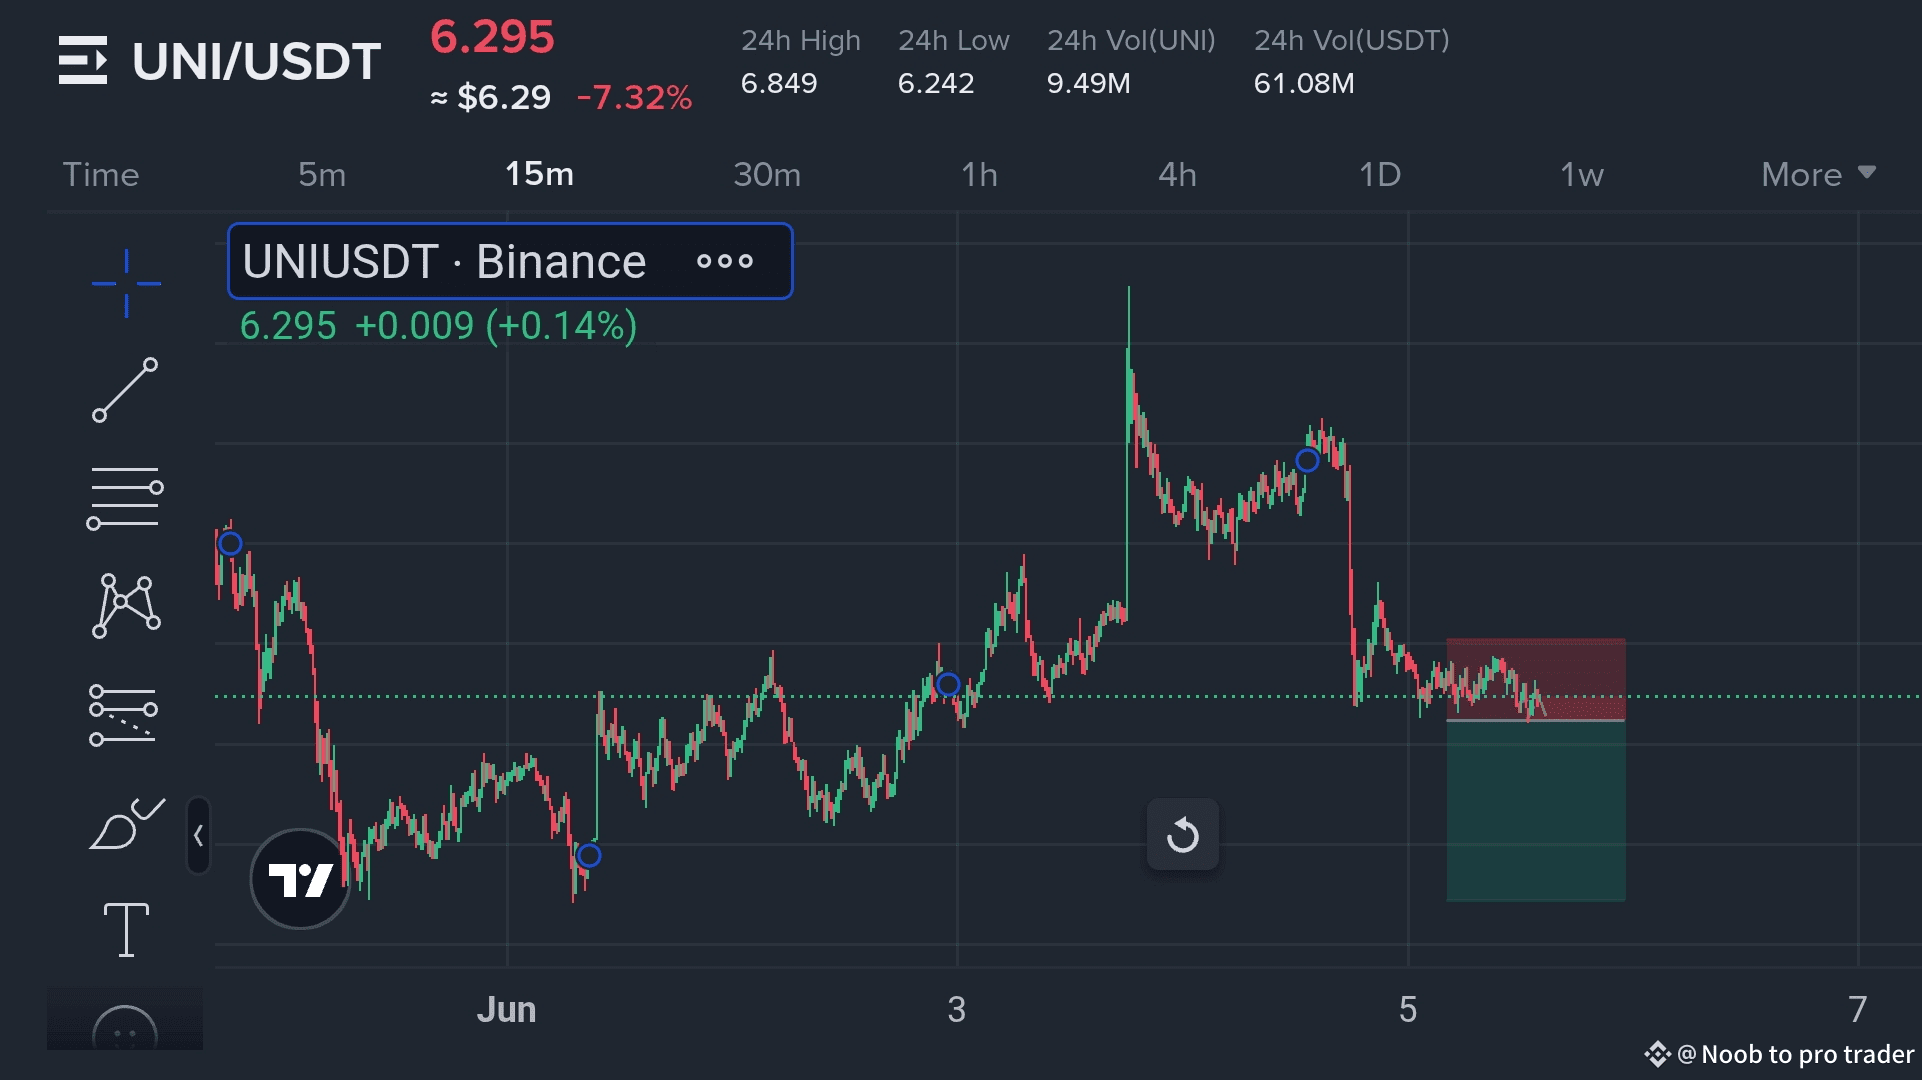Reset chart view with circular arrow
Image resolution: width=1922 pixels, height=1080 pixels.
tap(1182, 835)
